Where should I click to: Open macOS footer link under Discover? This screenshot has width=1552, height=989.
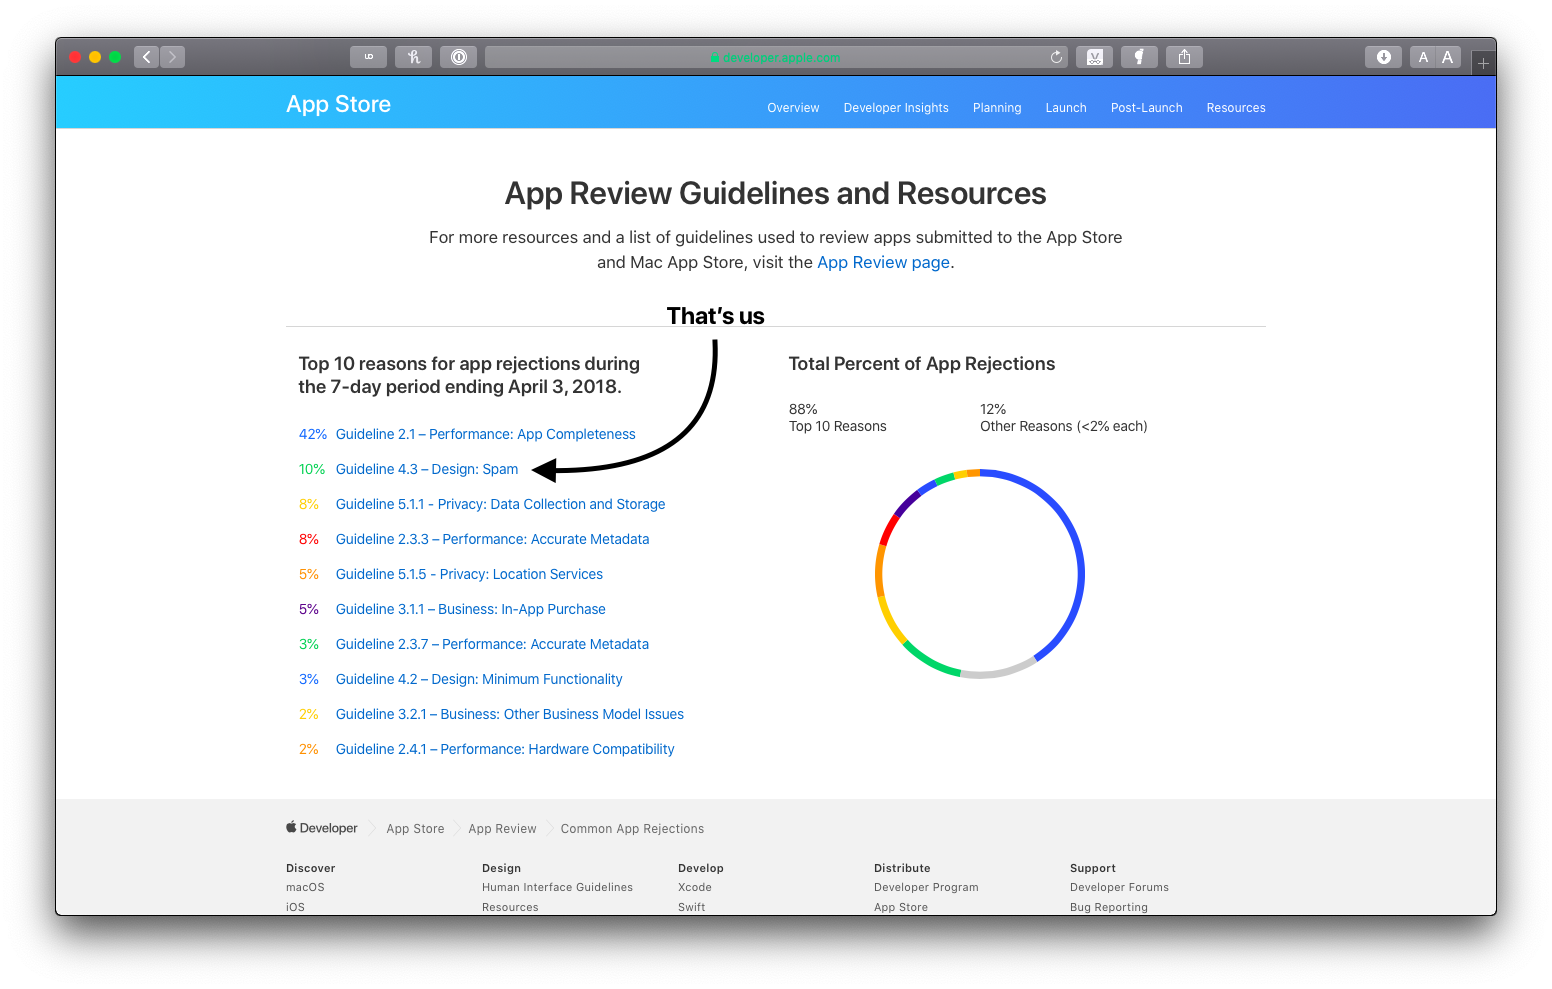[305, 887]
